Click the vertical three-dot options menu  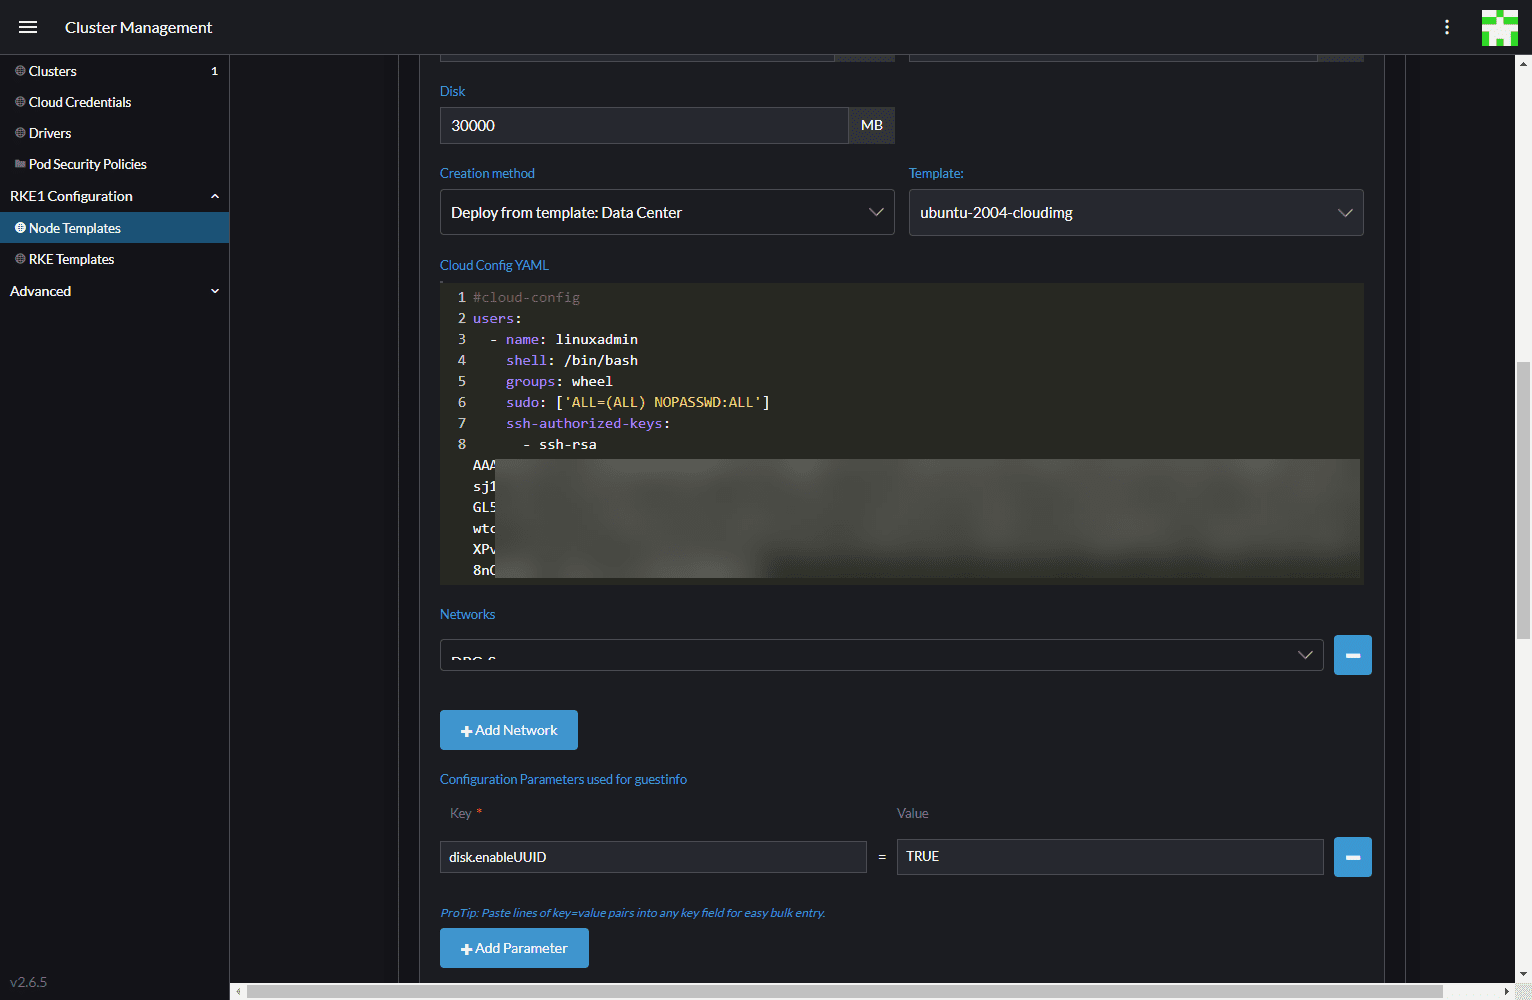[x=1446, y=27]
